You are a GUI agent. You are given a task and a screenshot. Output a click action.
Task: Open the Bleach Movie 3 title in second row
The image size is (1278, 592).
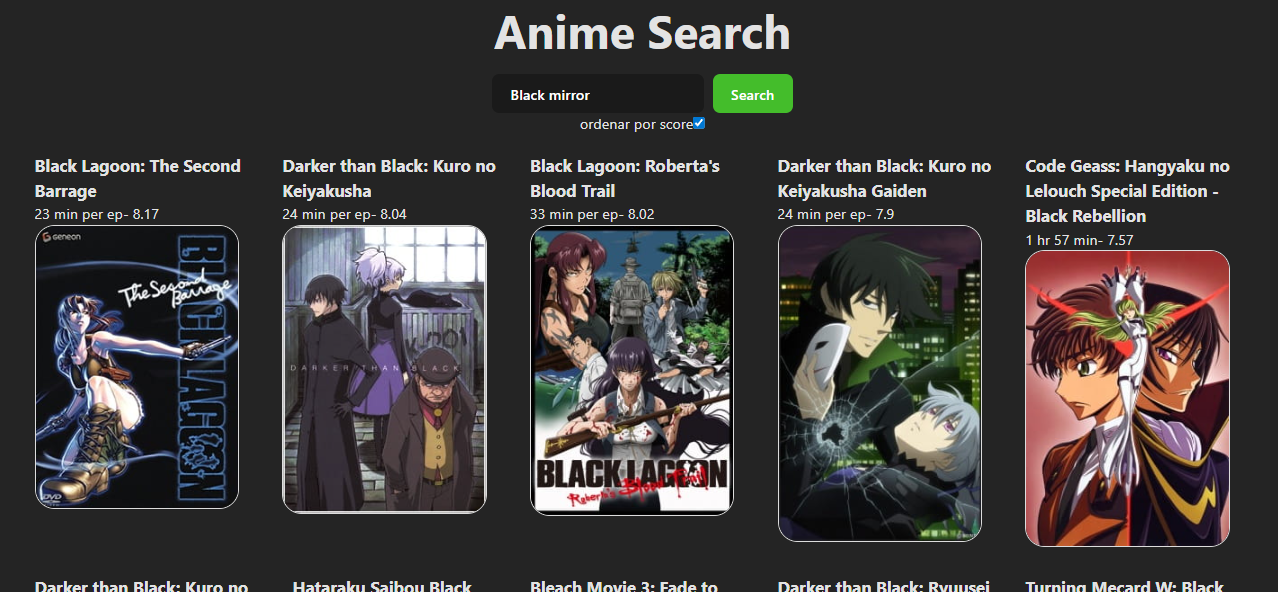[x=624, y=584]
